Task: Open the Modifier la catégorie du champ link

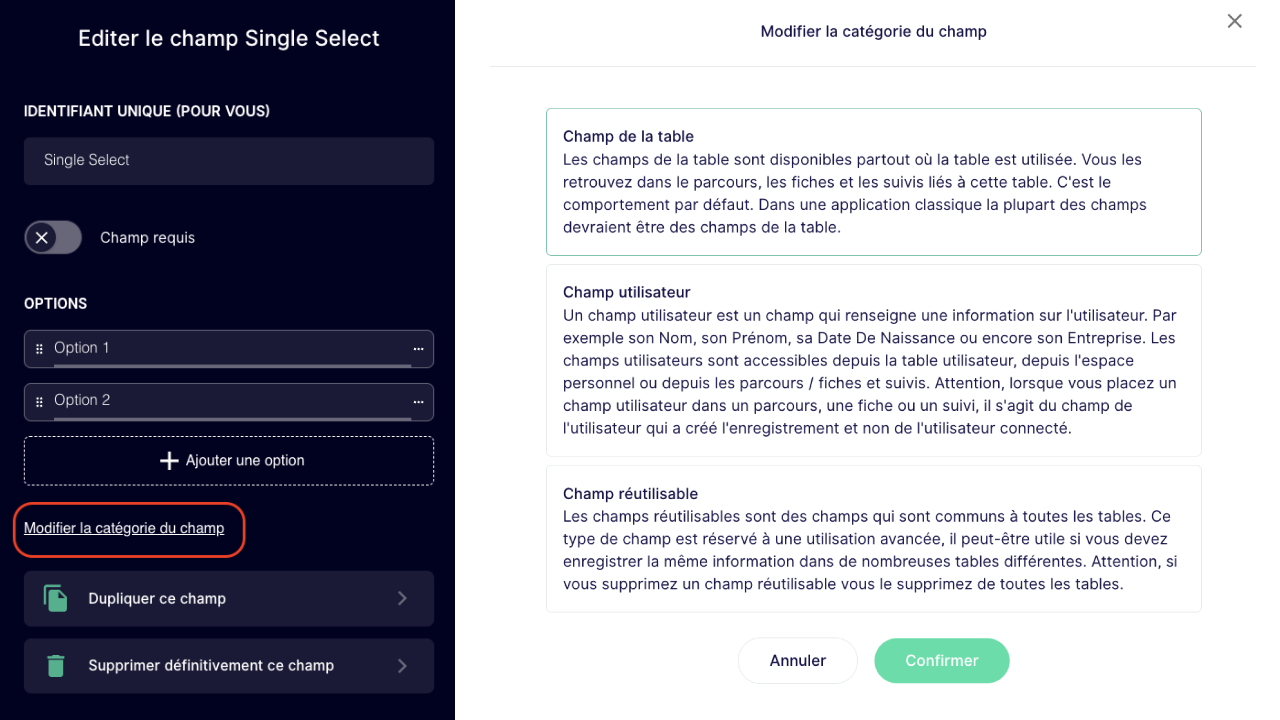Action: [x=124, y=528]
